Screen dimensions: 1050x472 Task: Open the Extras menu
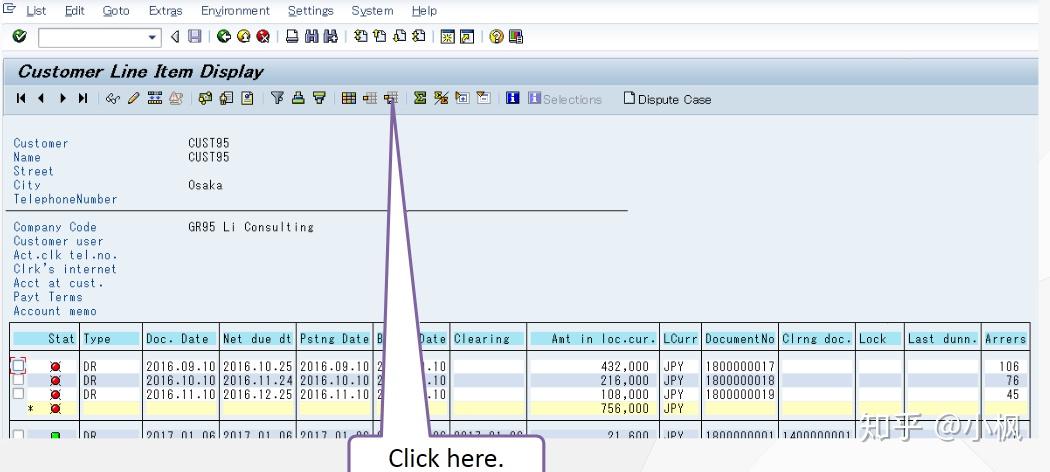165,11
